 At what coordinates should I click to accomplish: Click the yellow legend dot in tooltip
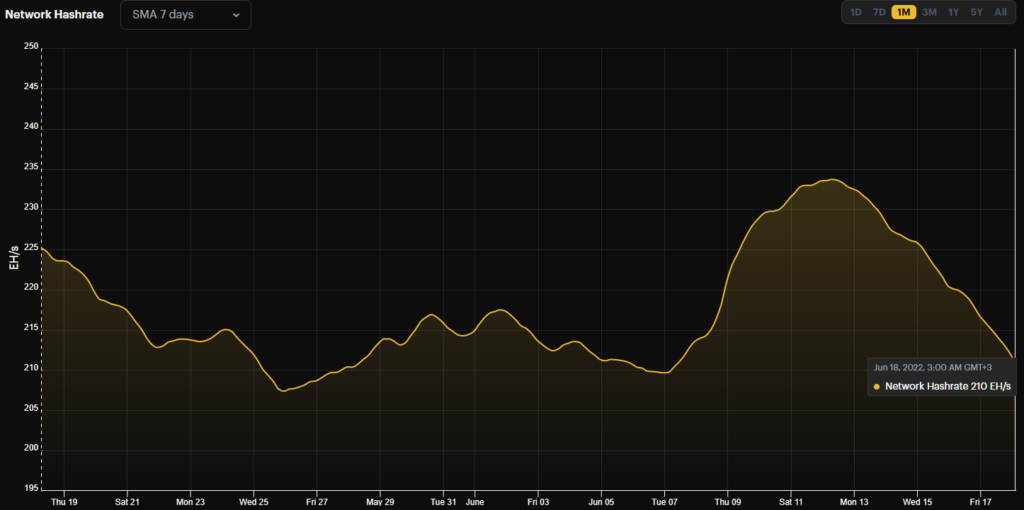877,386
